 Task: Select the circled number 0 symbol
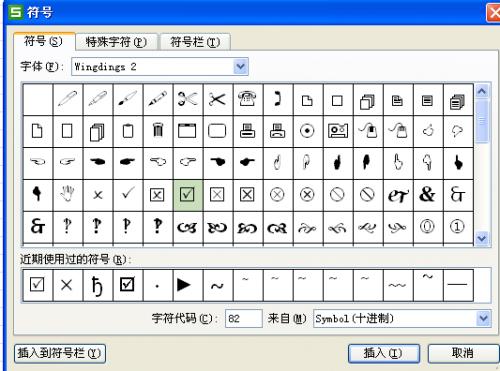coord(427,227)
